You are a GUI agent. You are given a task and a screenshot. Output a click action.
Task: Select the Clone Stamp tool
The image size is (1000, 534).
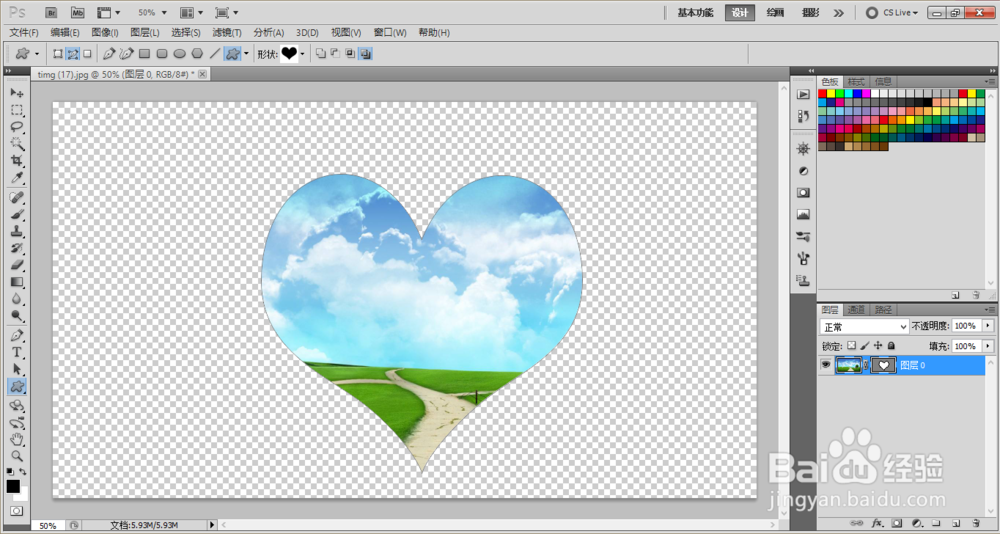(17, 231)
